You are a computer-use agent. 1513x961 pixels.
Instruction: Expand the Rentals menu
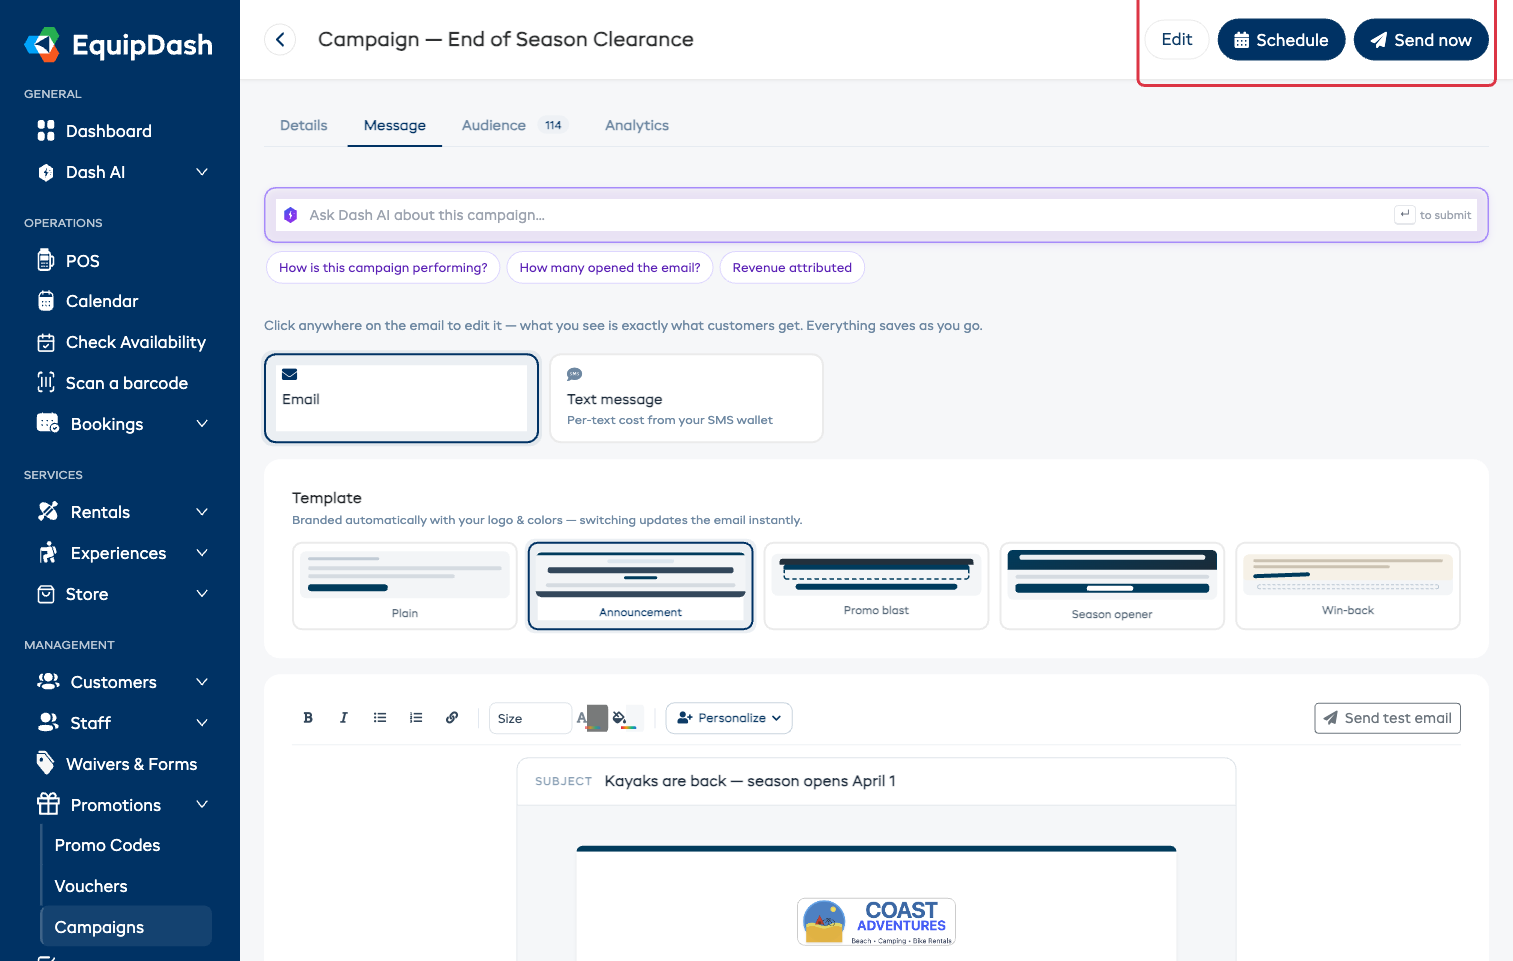202,512
